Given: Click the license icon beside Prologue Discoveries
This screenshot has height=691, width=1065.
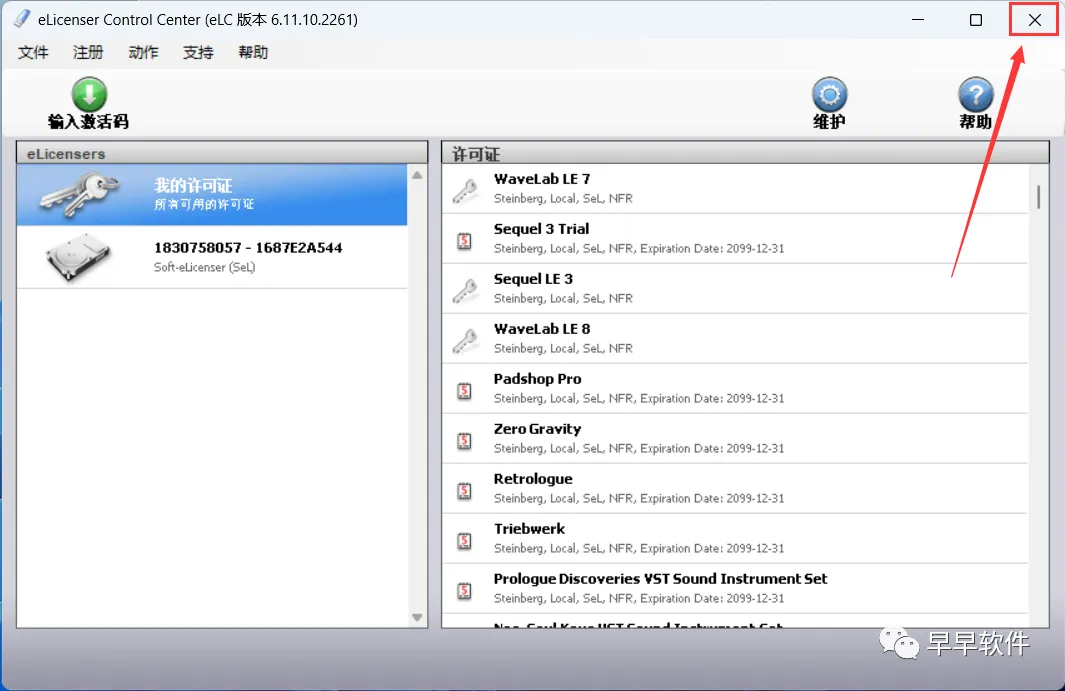Looking at the screenshot, I should click(465, 591).
